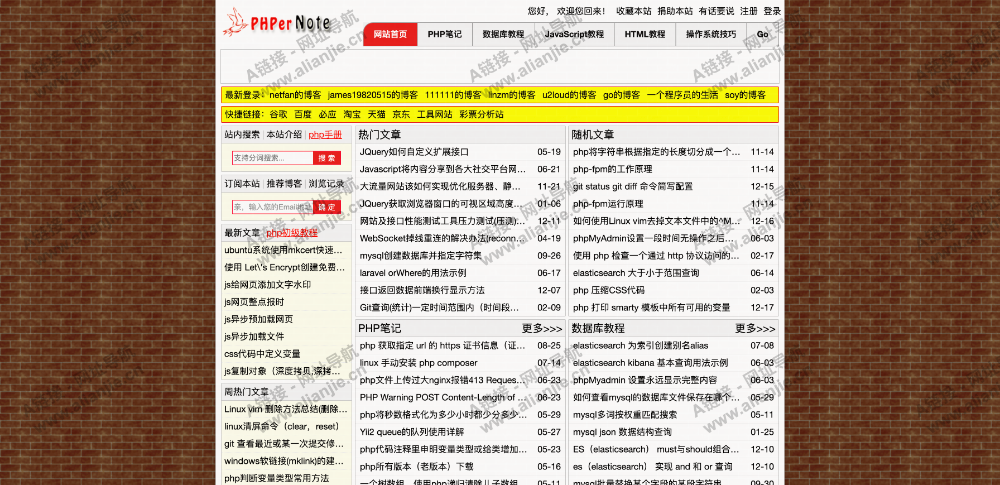1000x485 pixels.
Task: Open article js给网页添加文字水印
Action: click(268, 285)
